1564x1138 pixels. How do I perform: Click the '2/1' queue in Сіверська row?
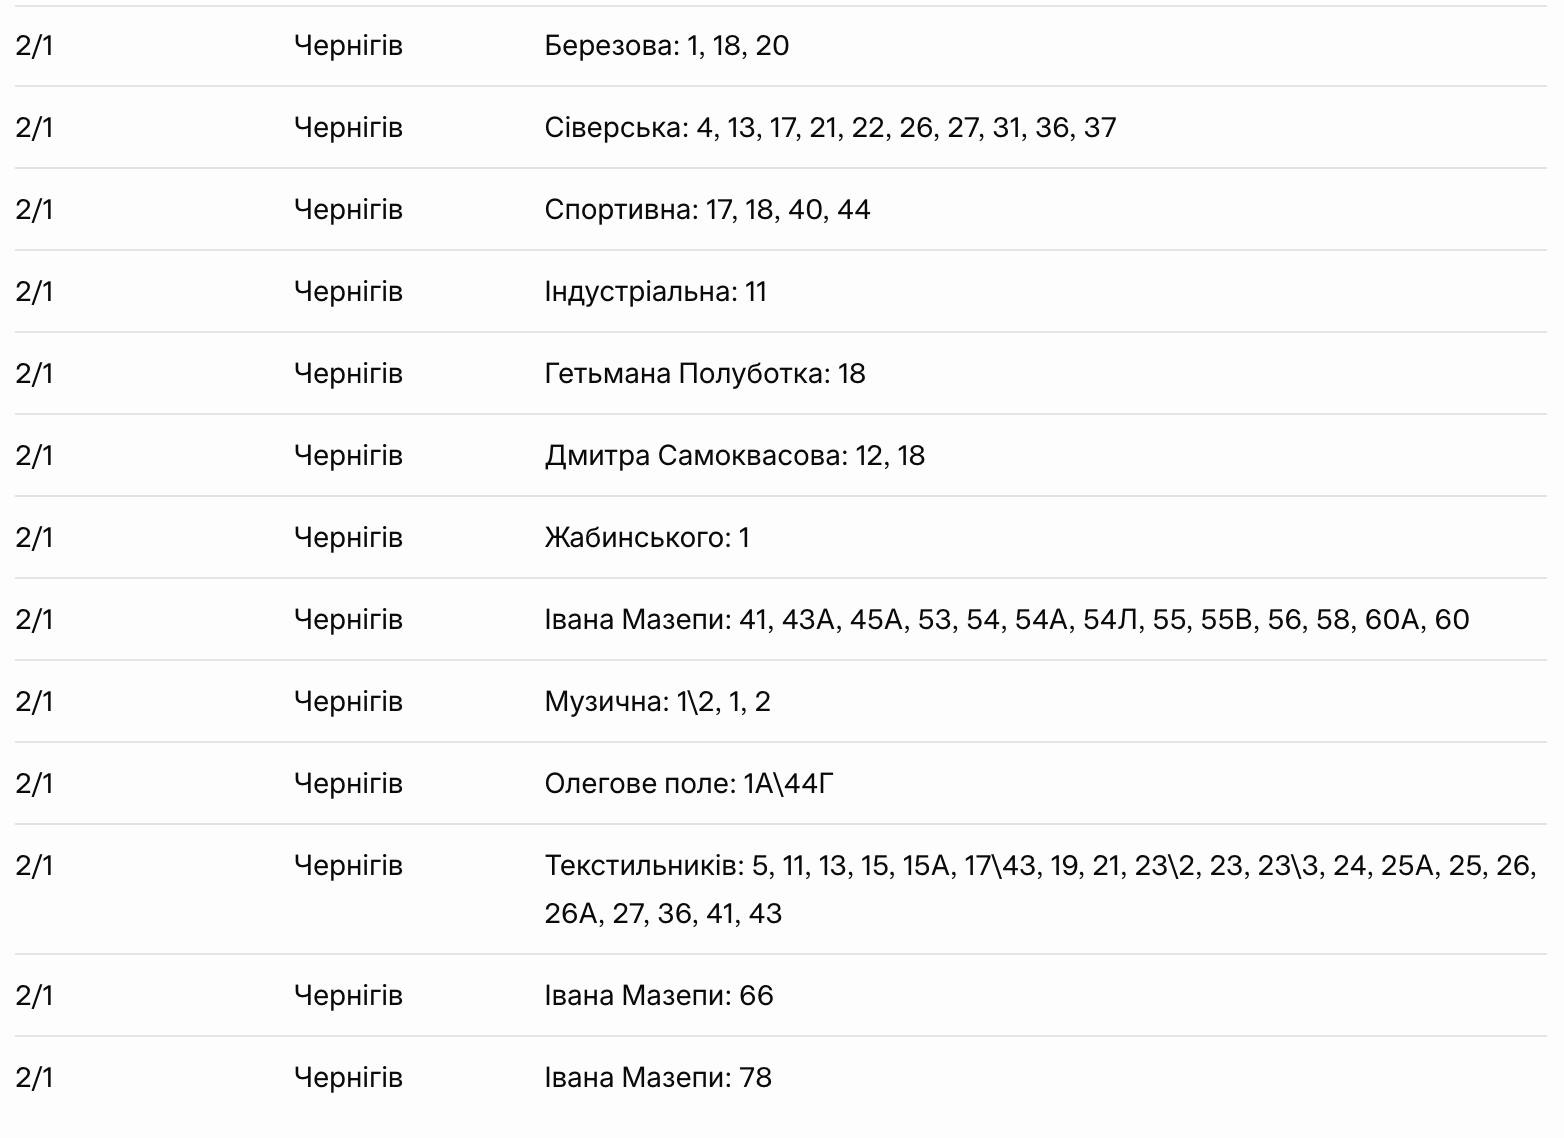[x=34, y=128]
